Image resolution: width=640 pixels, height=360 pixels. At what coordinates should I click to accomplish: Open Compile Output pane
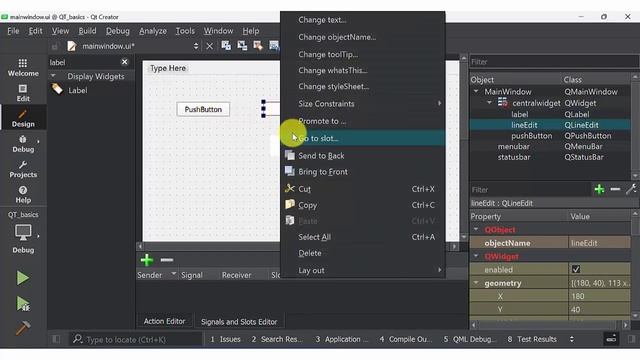(405, 339)
